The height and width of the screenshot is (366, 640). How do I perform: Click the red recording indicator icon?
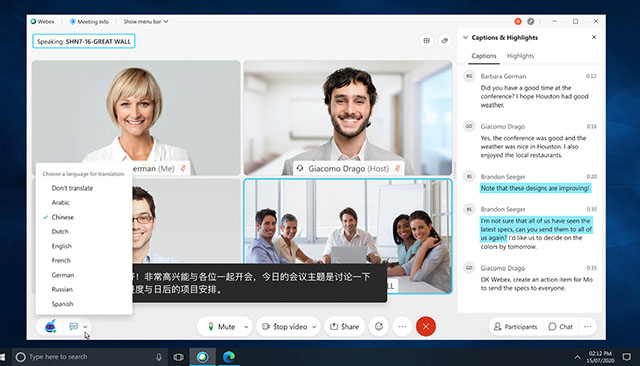pos(518,21)
